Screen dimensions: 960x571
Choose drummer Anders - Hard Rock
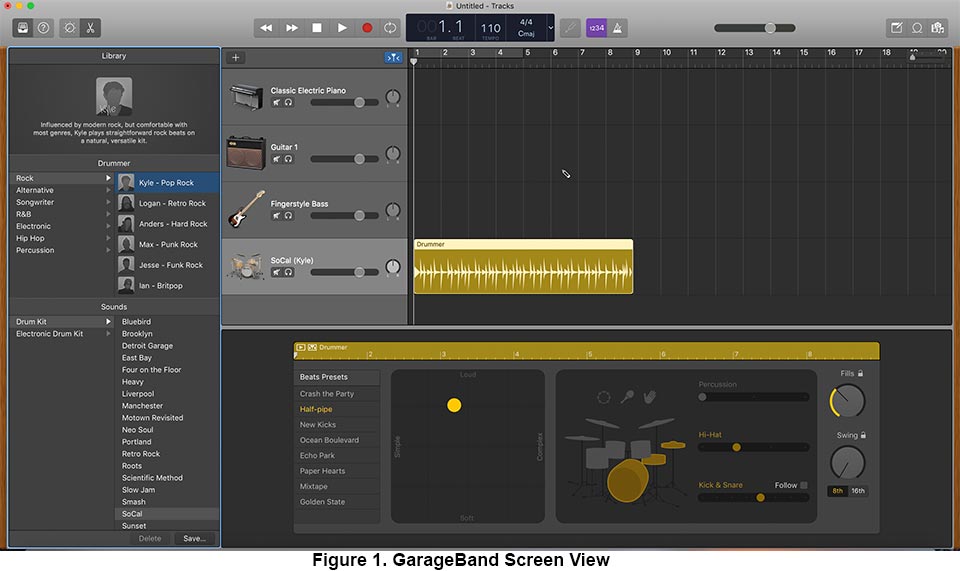click(x=168, y=224)
